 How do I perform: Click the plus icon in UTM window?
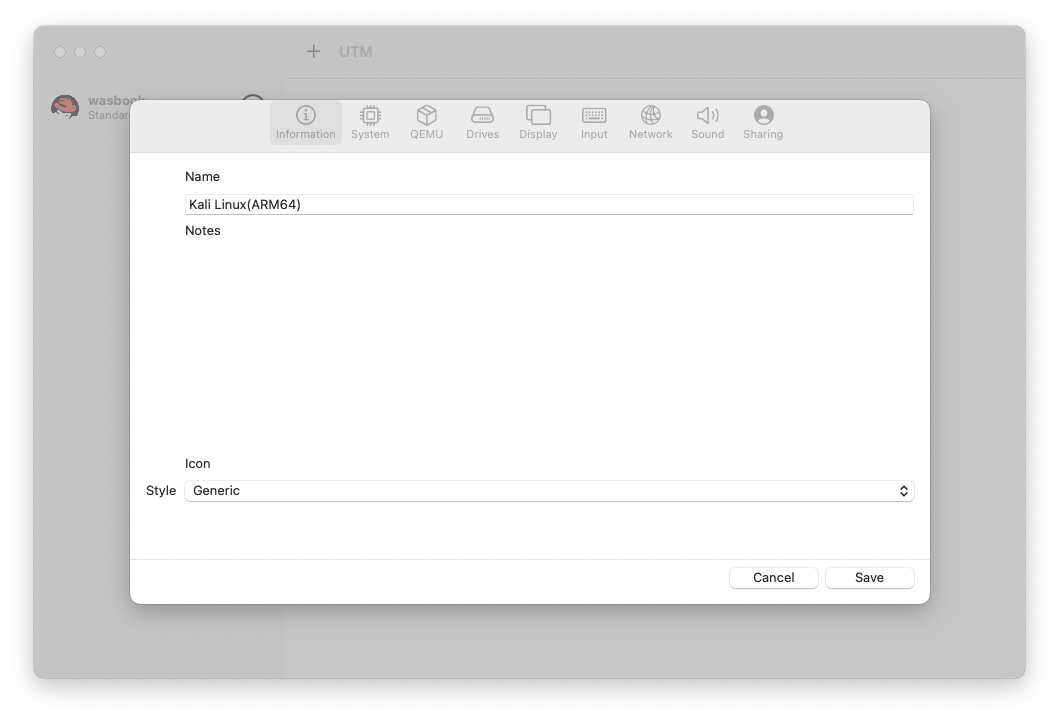313,51
